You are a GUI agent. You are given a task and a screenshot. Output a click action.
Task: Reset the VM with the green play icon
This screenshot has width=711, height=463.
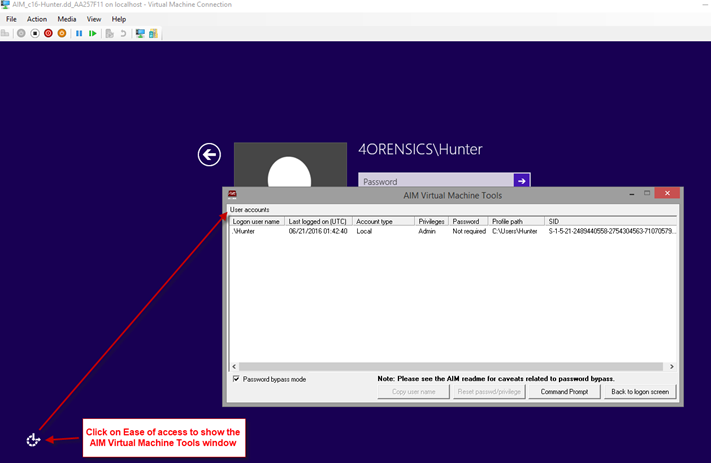click(93, 33)
